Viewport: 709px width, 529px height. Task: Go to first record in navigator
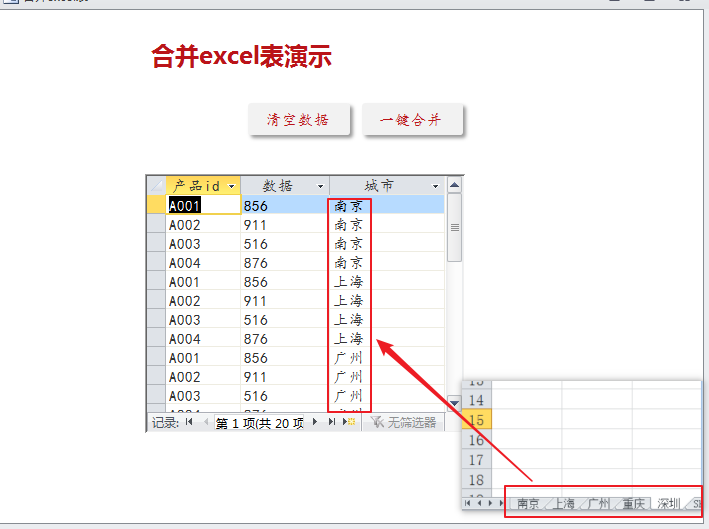point(189,422)
